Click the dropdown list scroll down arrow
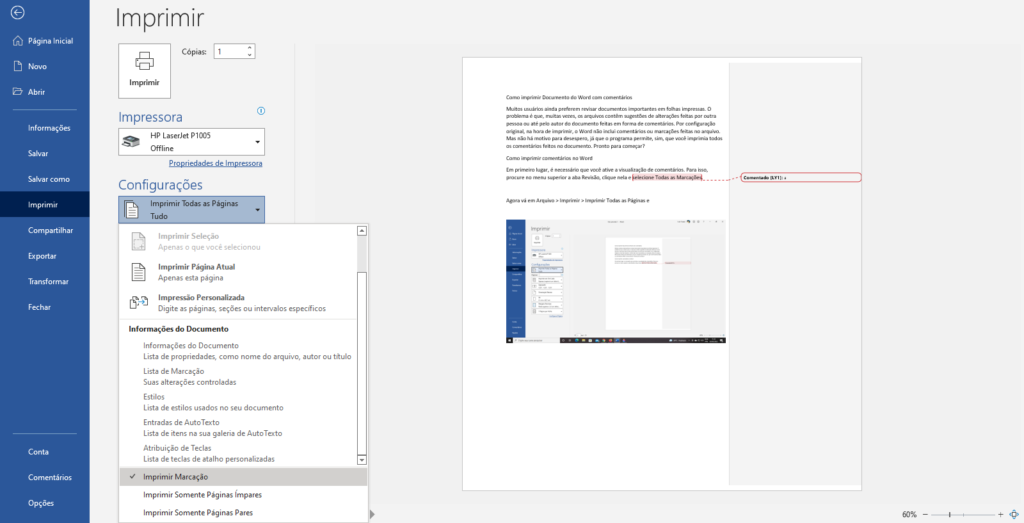The image size is (1024, 523). coord(362,461)
